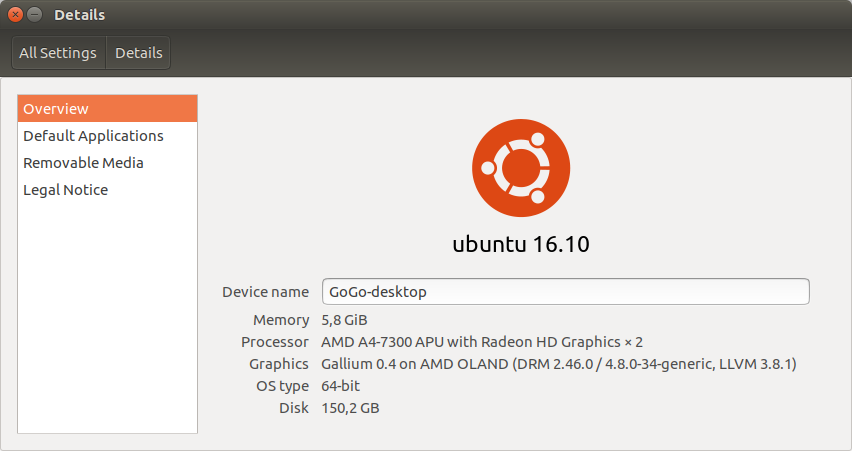Screen dimensions: 852x451
Task: Click the window title bar 'Details' text
Action: 79,15
